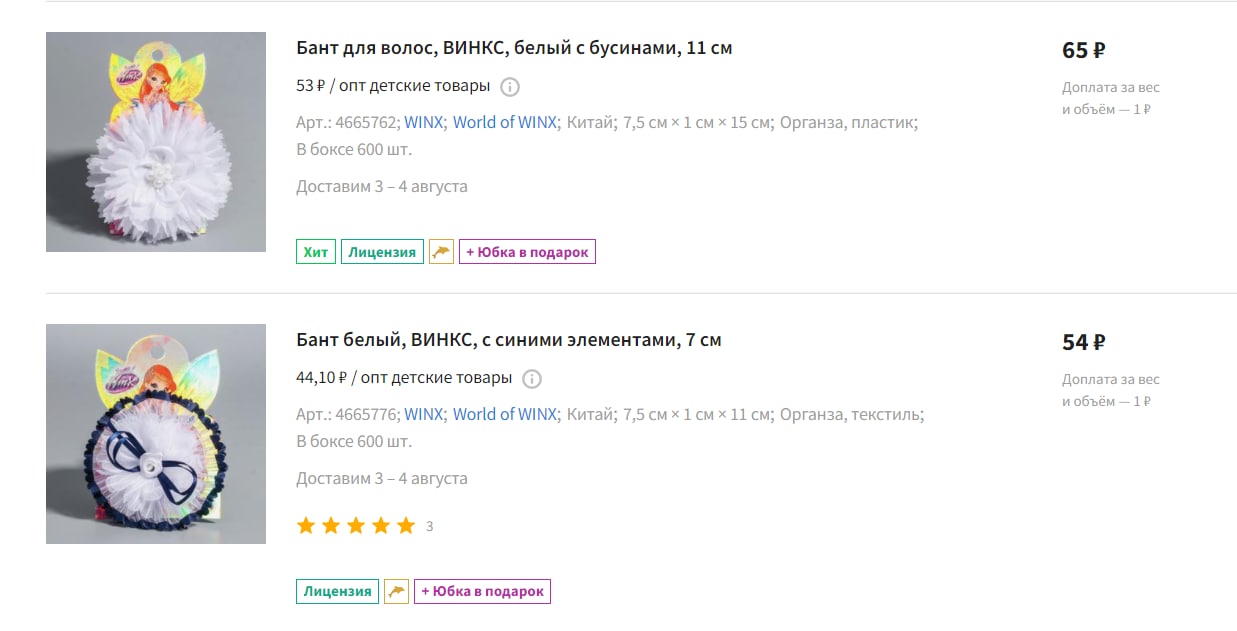Click review count 3 beside stars

coord(430,527)
